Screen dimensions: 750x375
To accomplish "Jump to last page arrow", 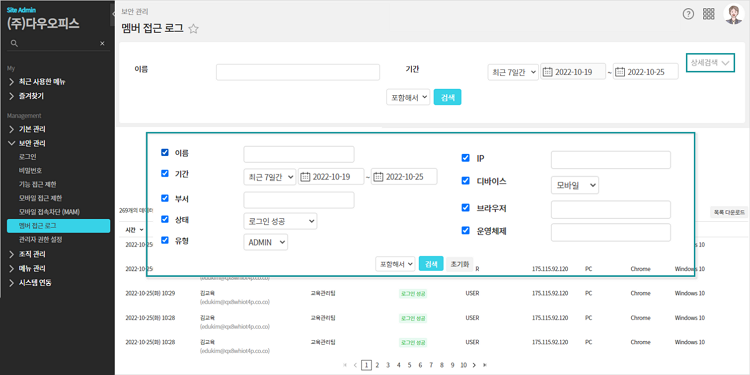I will click(485, 365).
